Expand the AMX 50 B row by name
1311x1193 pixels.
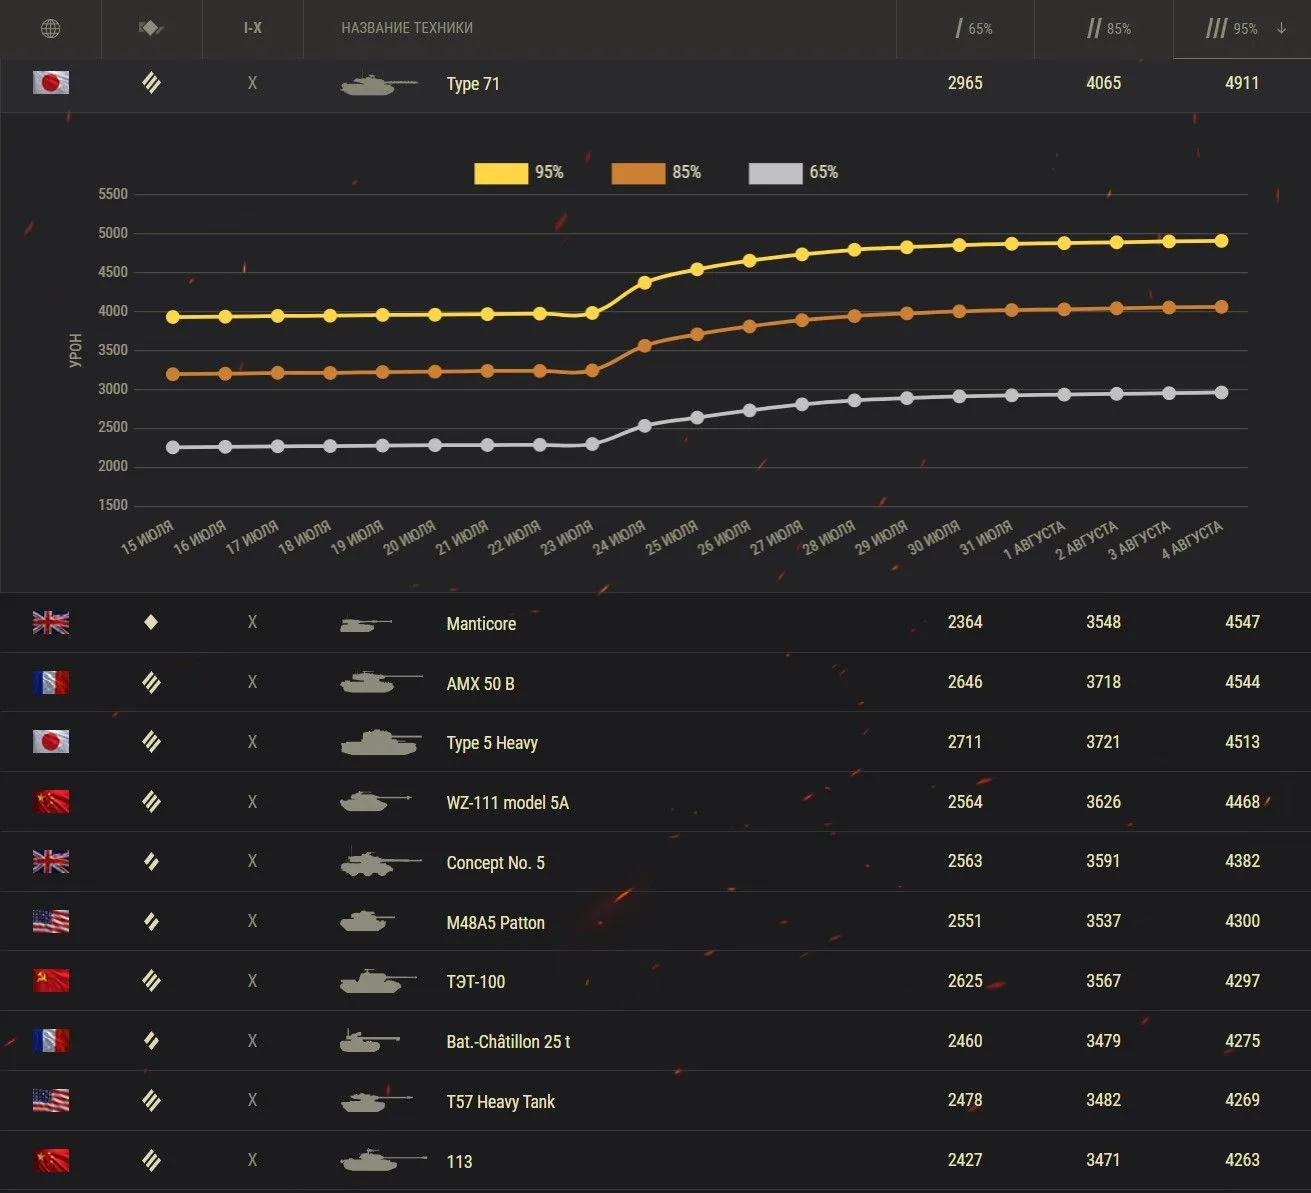point(480,683)
